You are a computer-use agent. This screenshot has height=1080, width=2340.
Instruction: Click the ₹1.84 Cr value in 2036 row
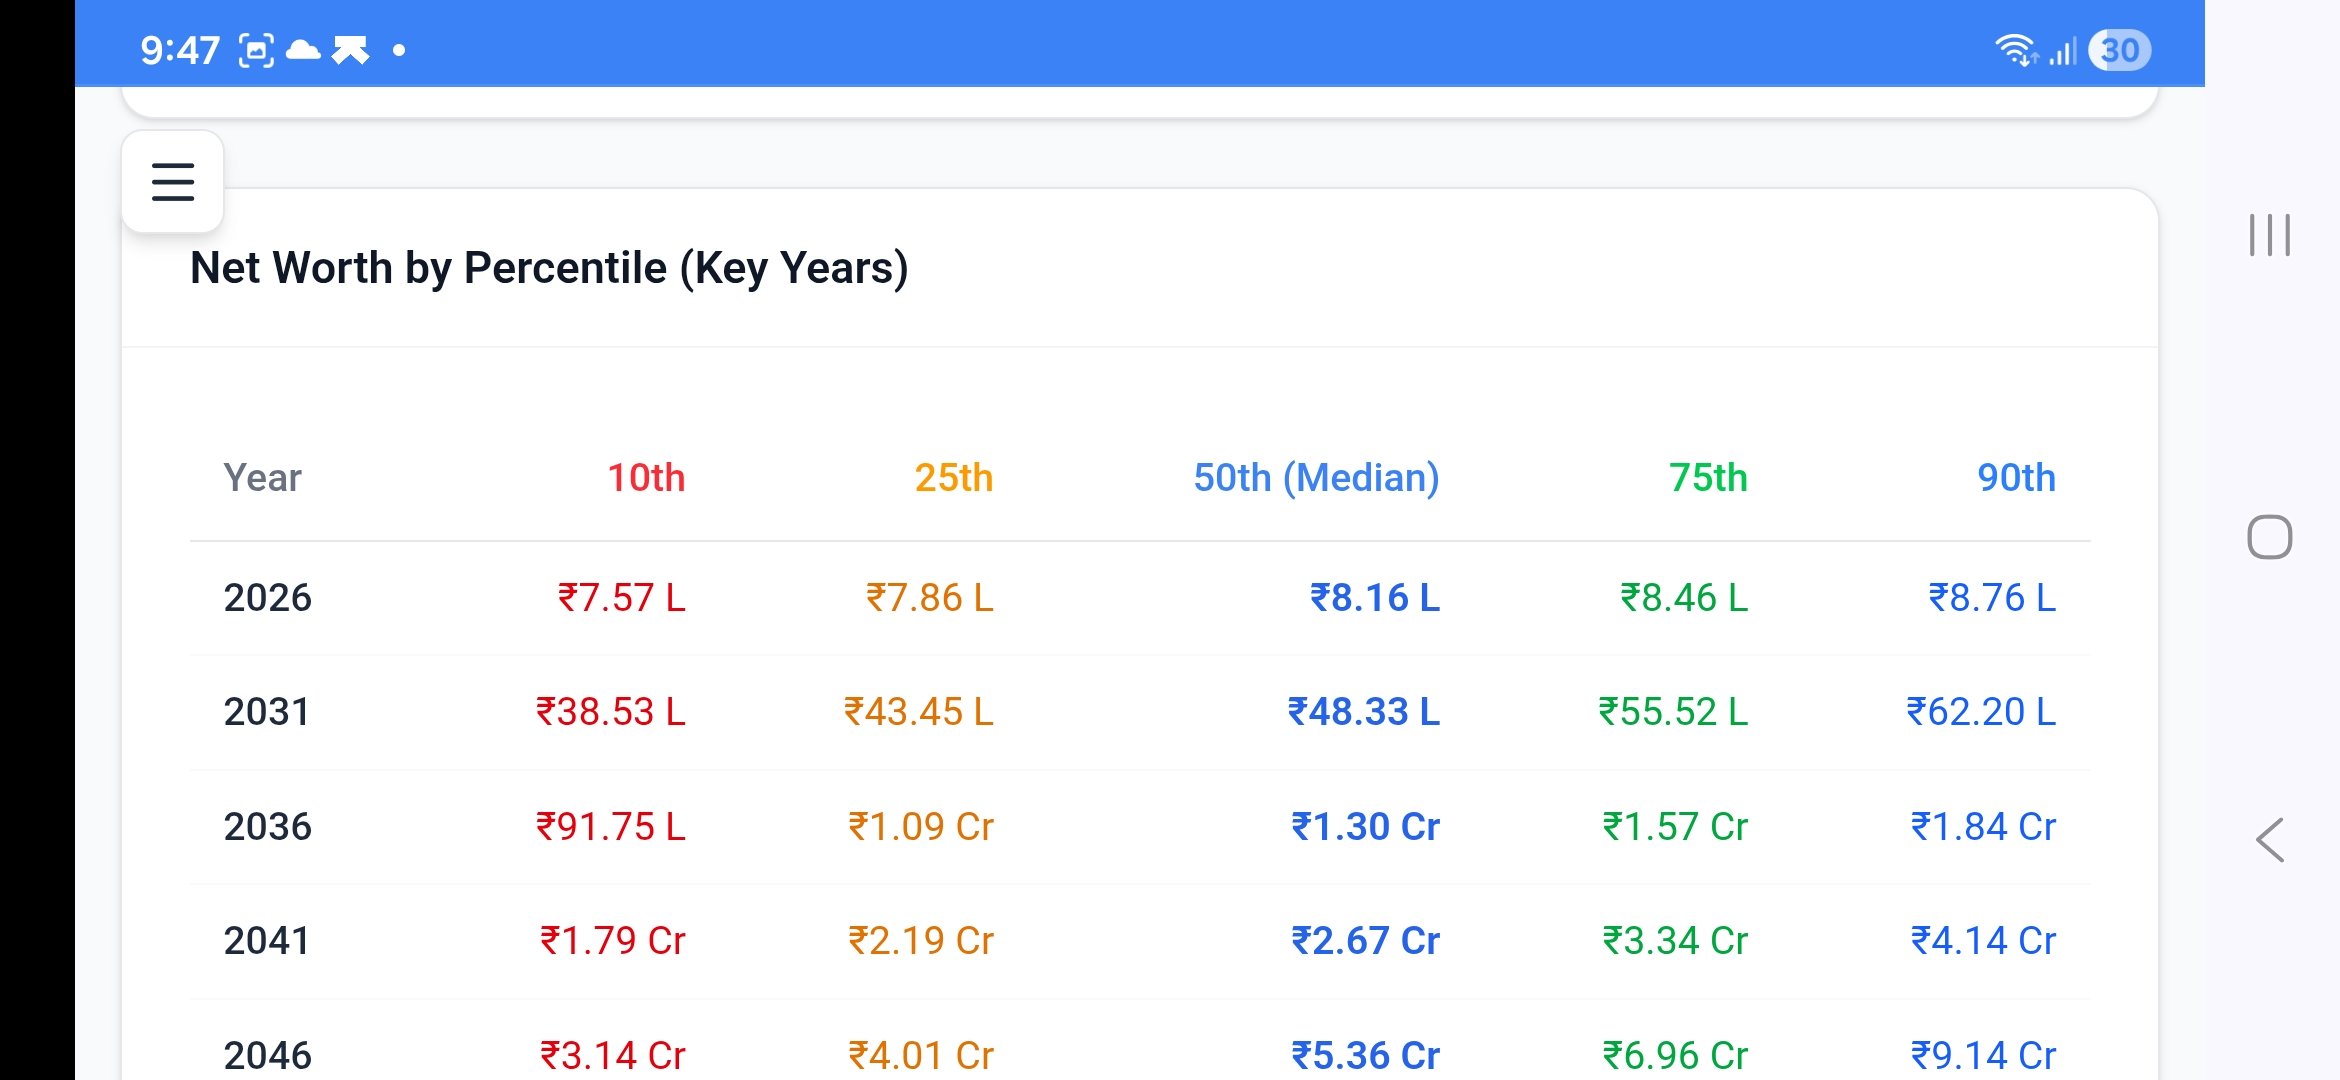click(x=1983, y=827)
